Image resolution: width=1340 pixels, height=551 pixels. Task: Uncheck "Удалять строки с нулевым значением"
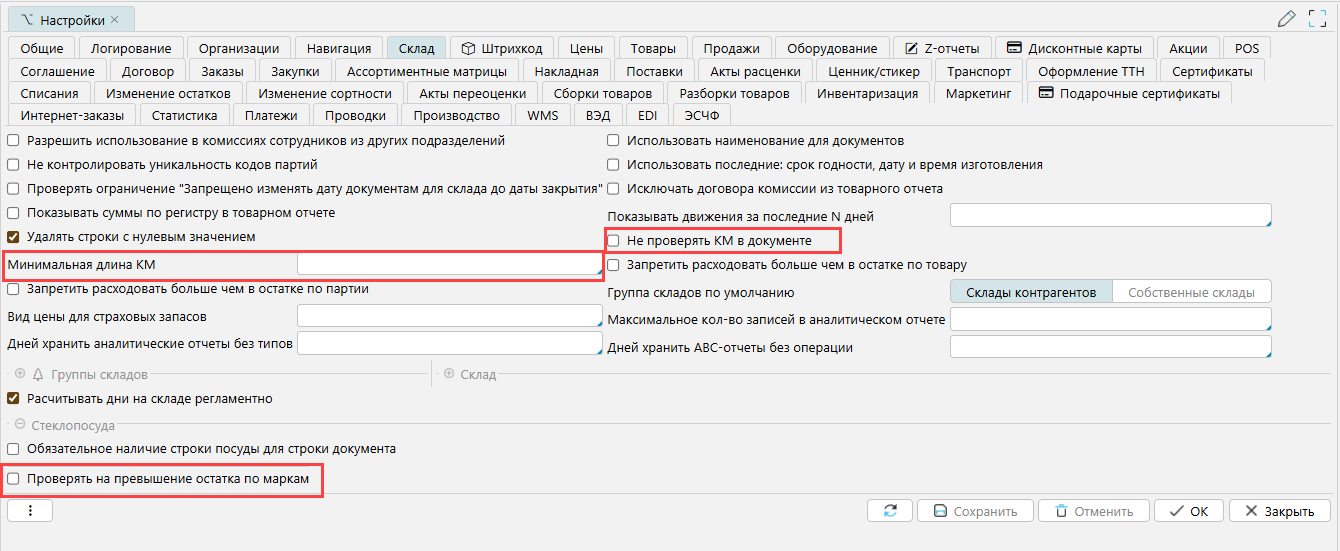(x=14, y=237)
